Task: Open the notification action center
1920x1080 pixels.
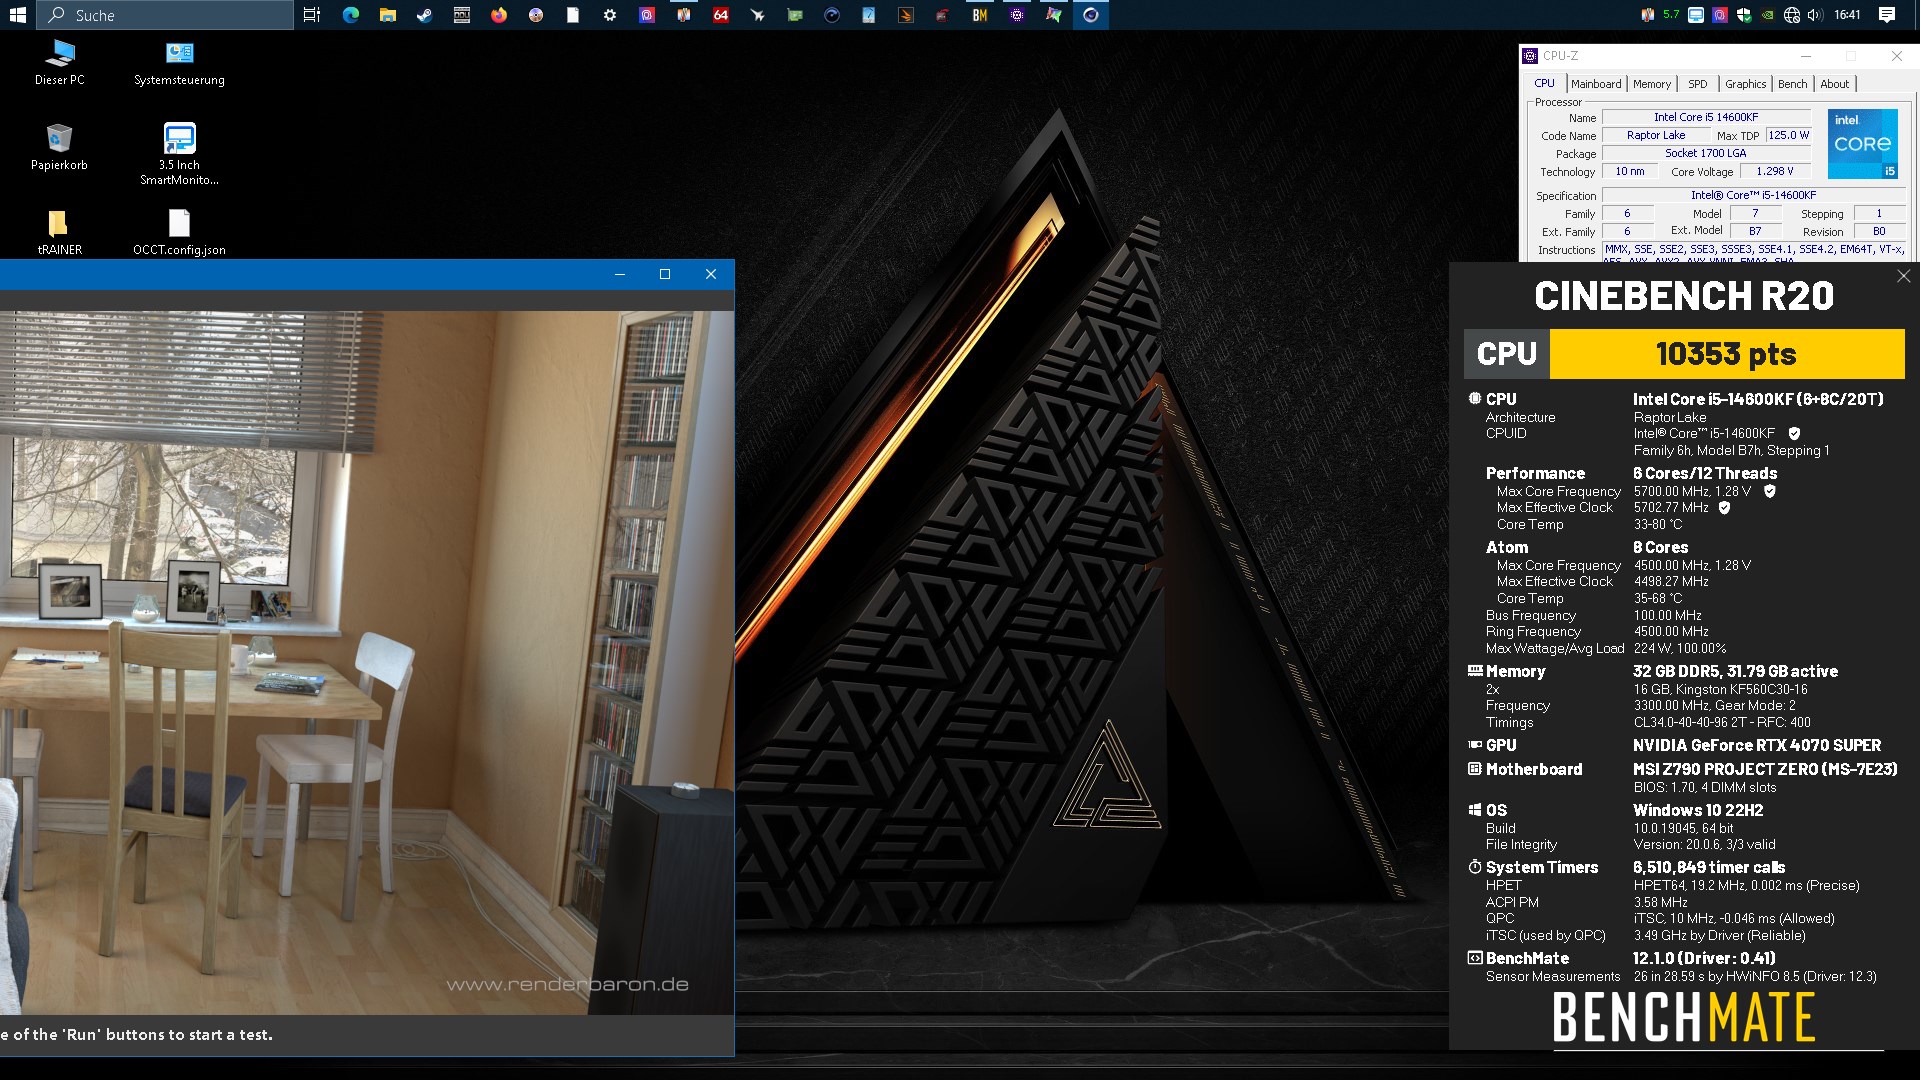Action: pos(1887,15)
